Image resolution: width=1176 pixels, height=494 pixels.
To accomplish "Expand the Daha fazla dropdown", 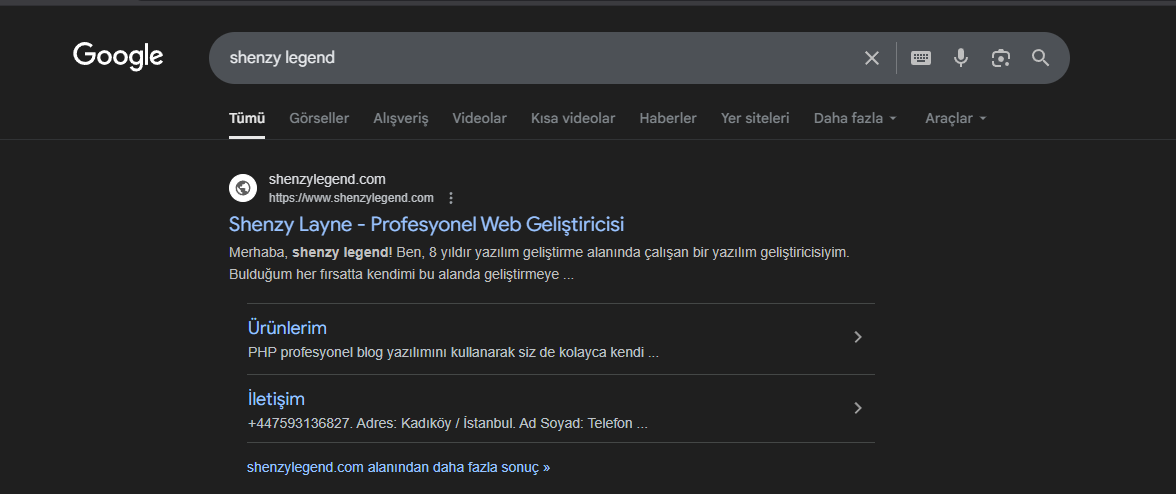I will (855, 118).
